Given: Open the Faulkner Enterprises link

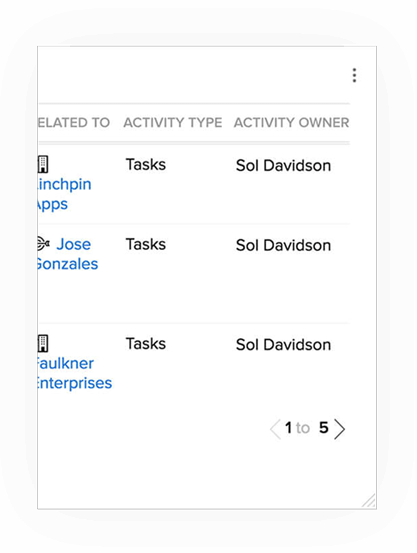Looking at the screenshot, I should 75,373.
